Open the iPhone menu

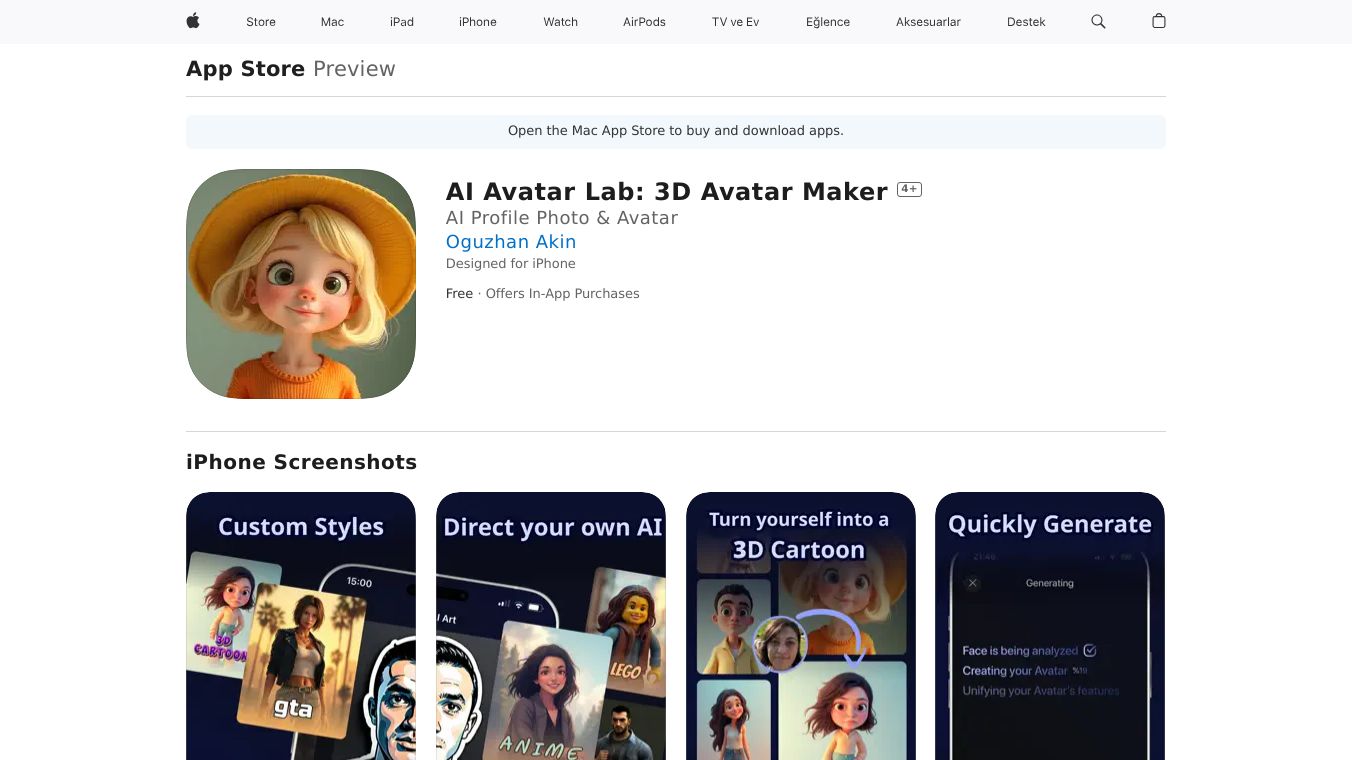[x=478, y=22]
